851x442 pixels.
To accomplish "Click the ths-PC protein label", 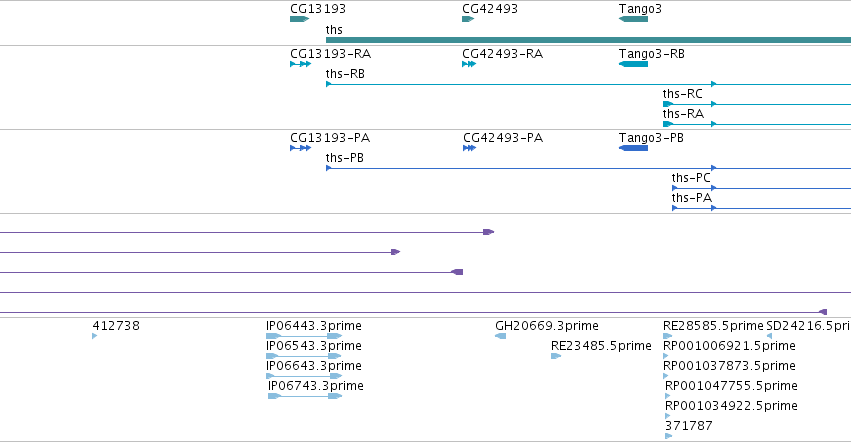I will pyautogui.click(x=691, y=178).
